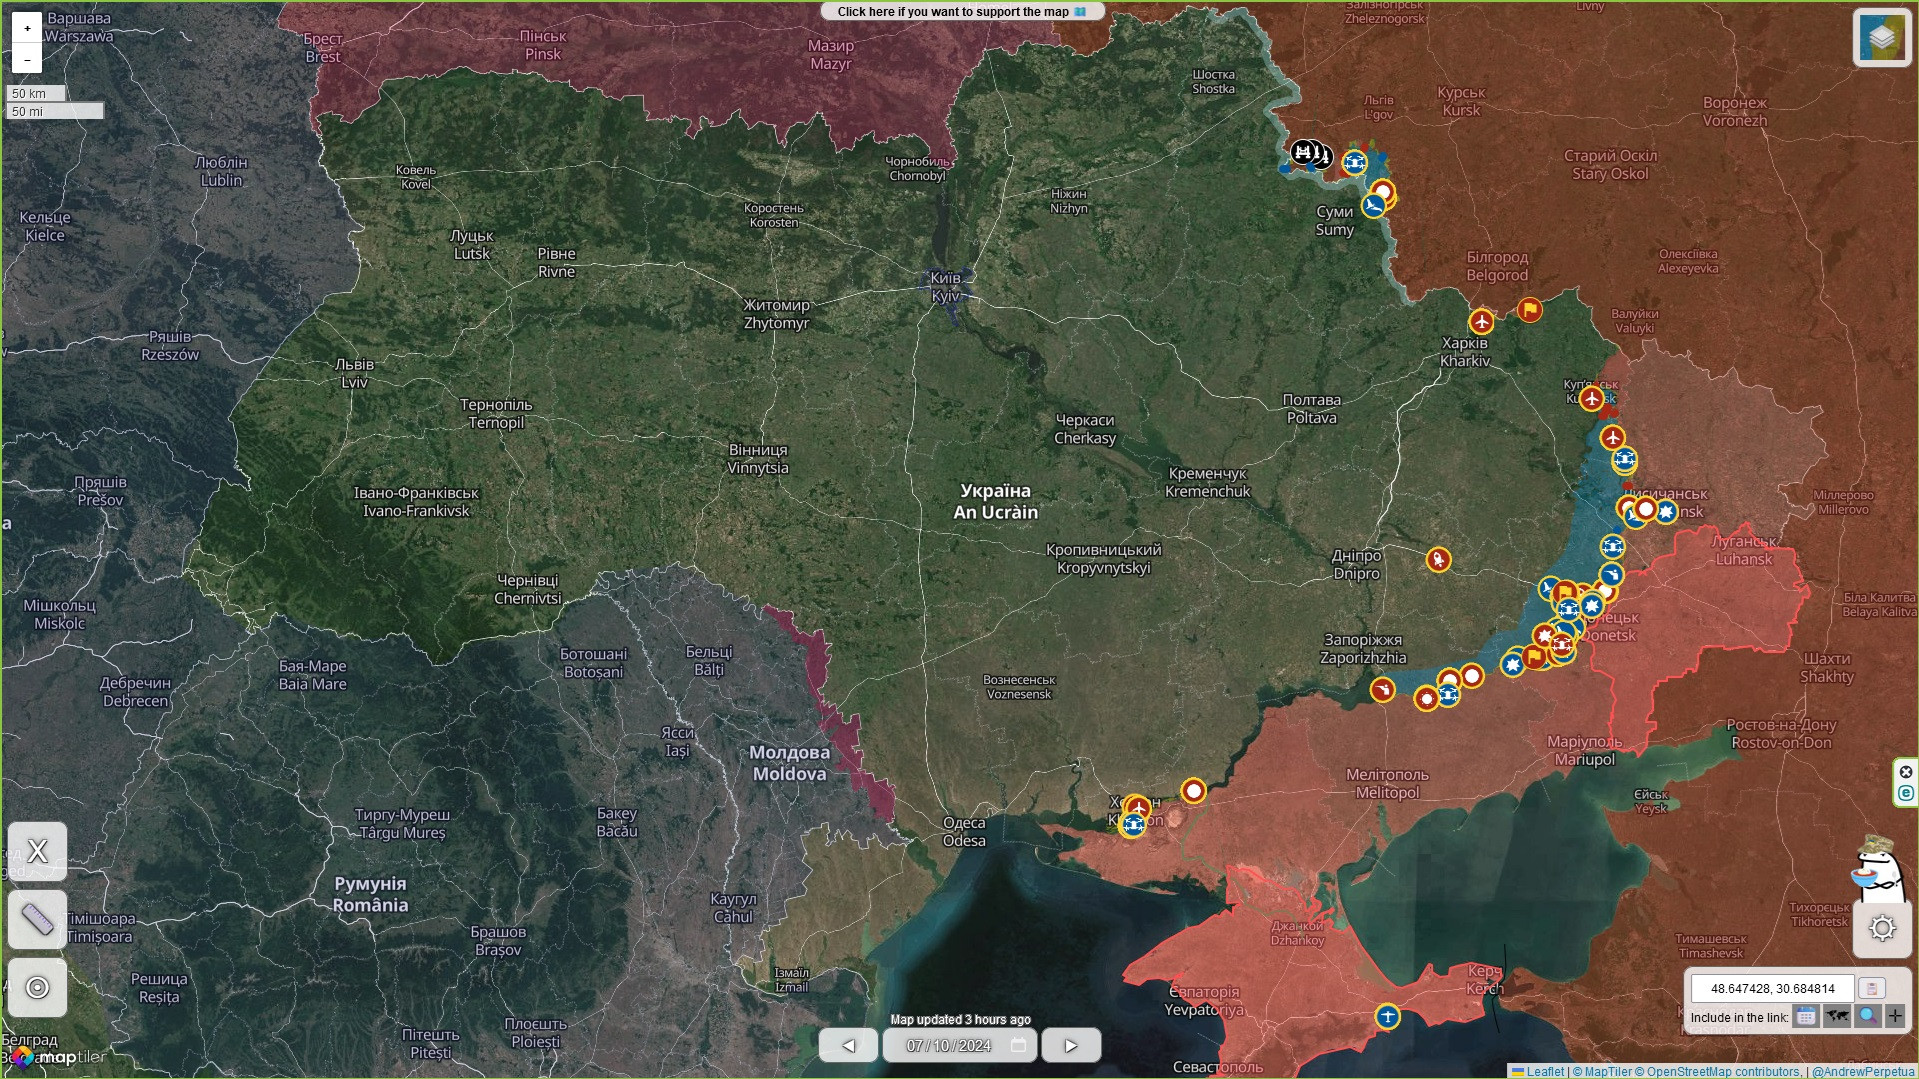Copy coordinates with the clipboard icon
Screen dimensions: 1919x1079
[1871, 988]
